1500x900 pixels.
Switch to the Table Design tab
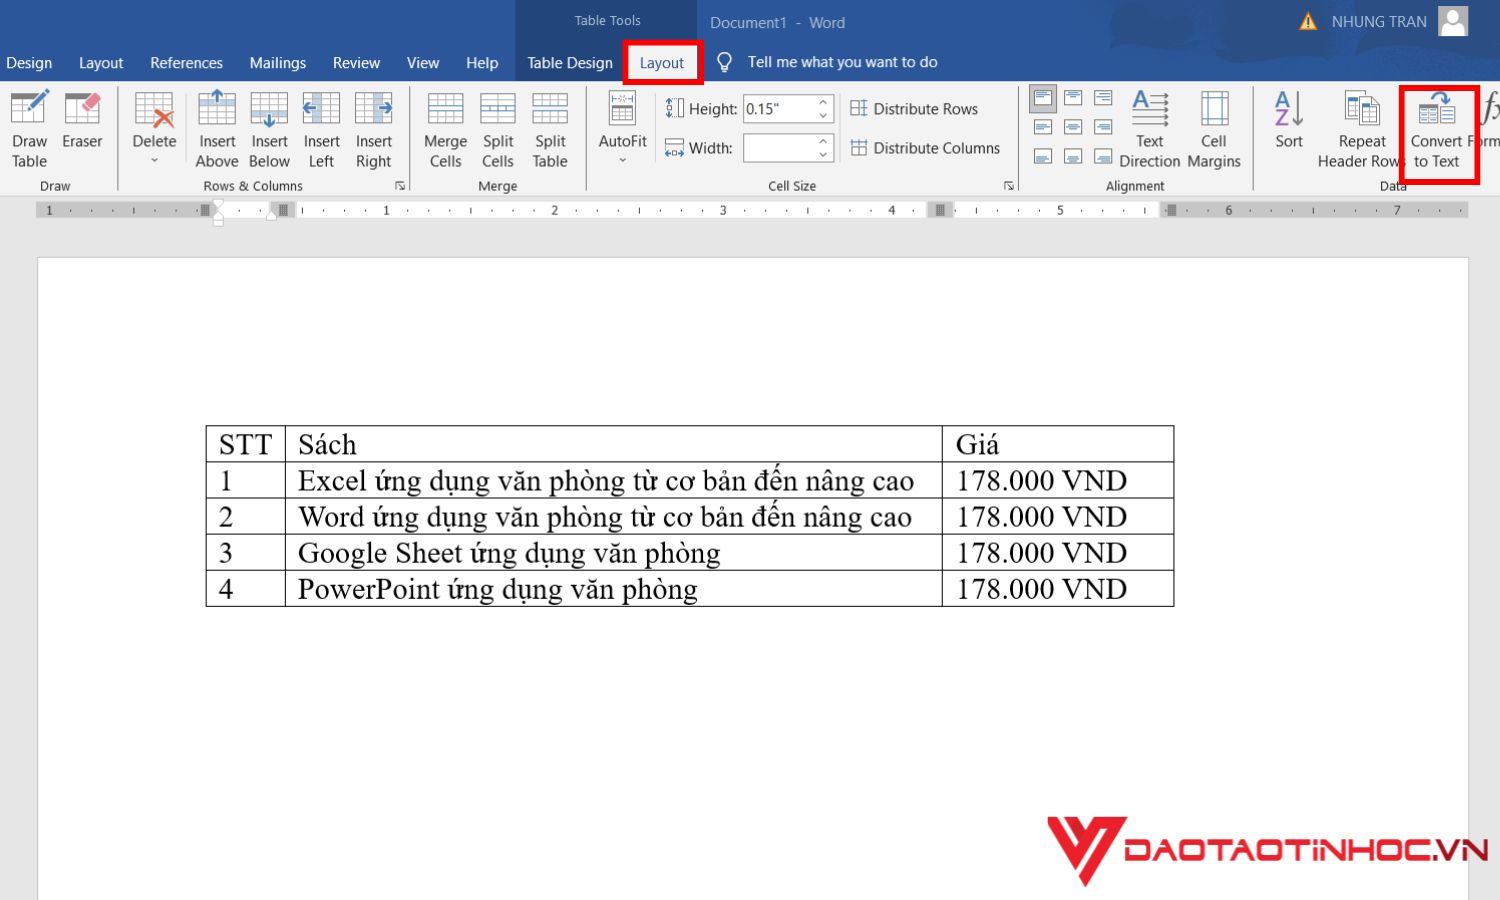[x=569, y=62]
